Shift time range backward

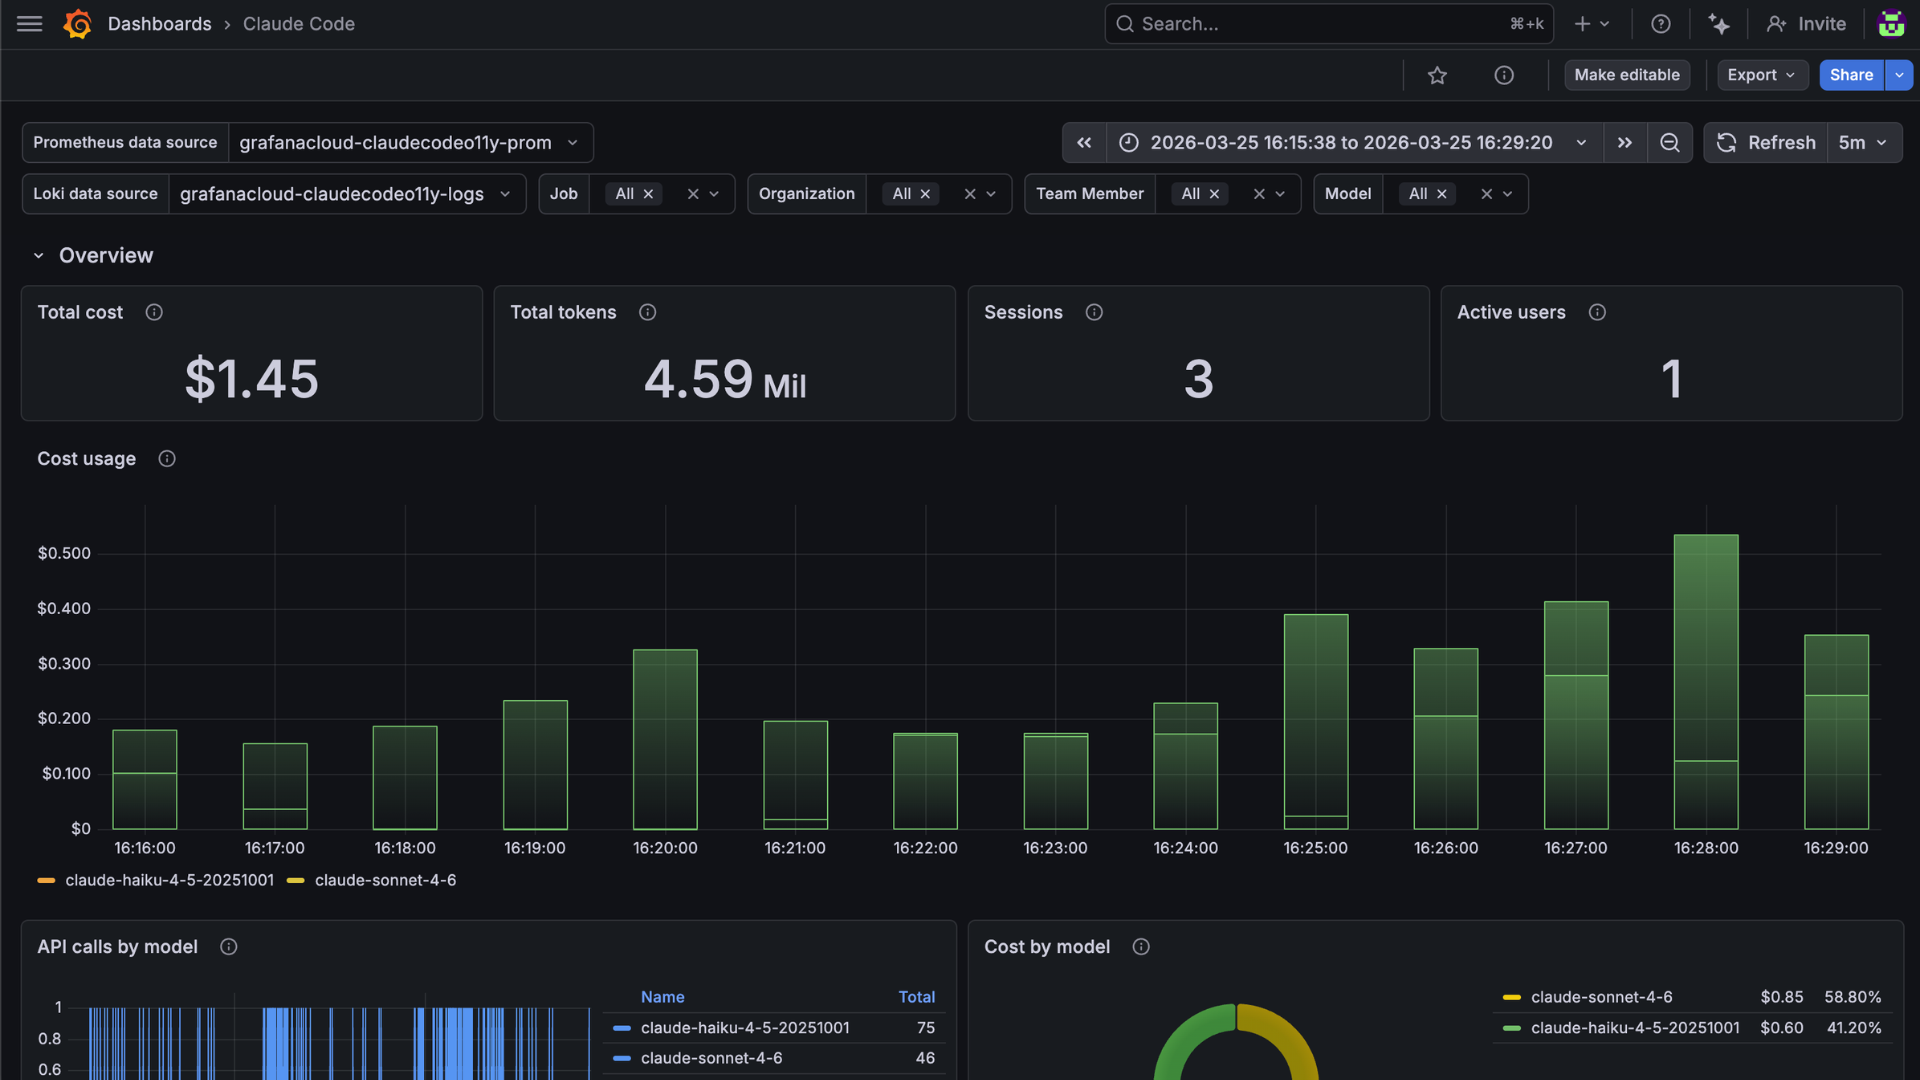1084,143
